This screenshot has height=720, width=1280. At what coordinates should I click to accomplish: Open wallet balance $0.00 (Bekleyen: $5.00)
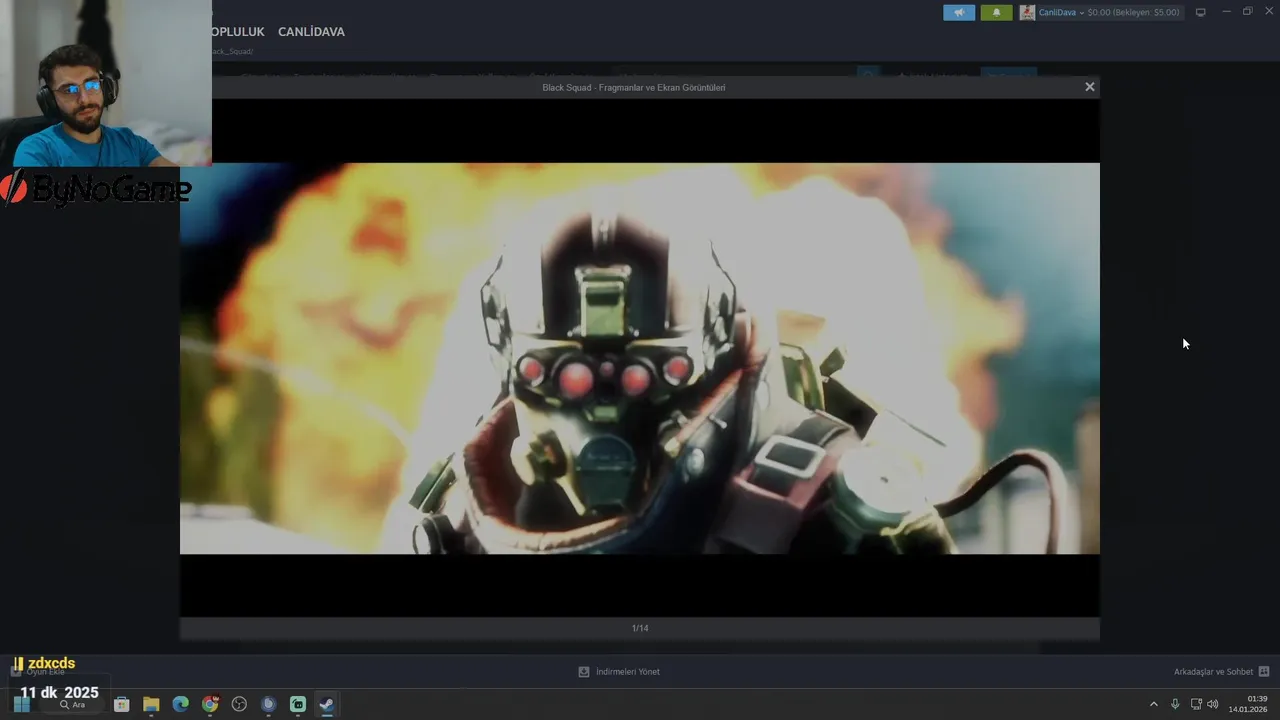tap(1133, 12)
